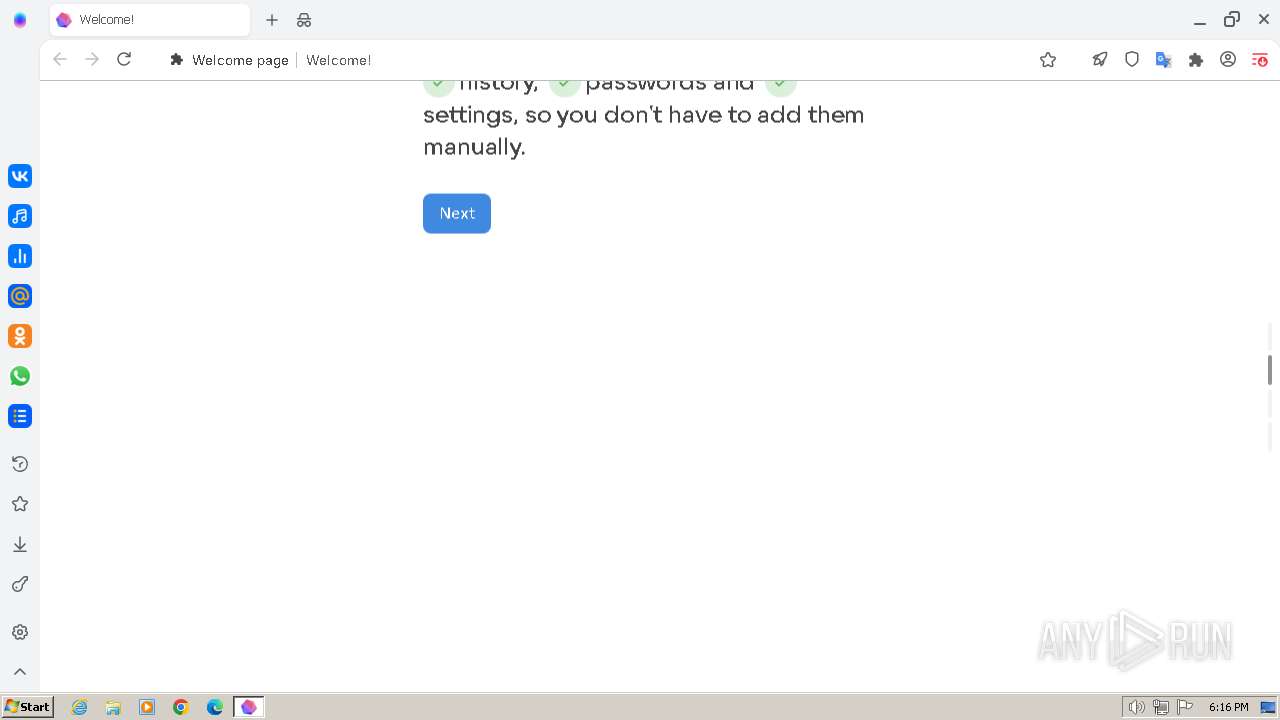1280x720 pixels.
Task: Click the address bar showing Welcome page
Action: [600, 60]
